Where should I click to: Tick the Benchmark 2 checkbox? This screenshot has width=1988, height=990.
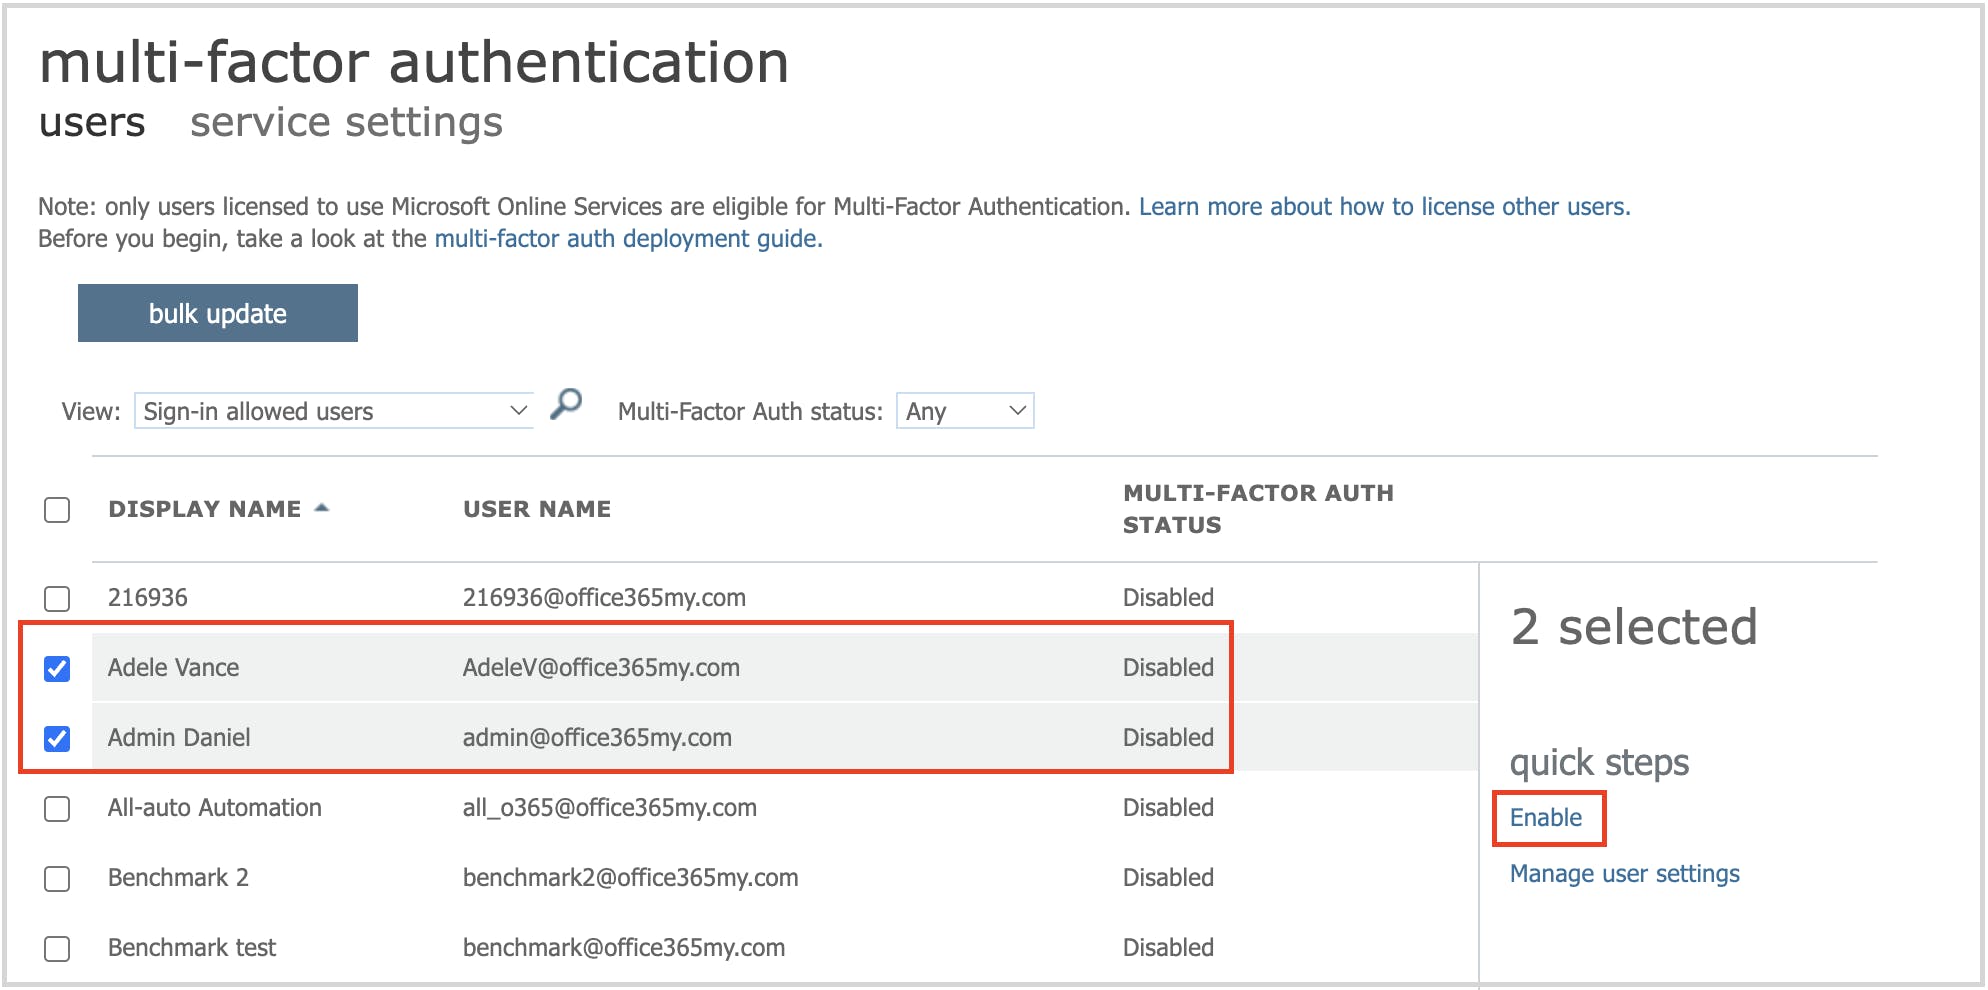[57, 878]
